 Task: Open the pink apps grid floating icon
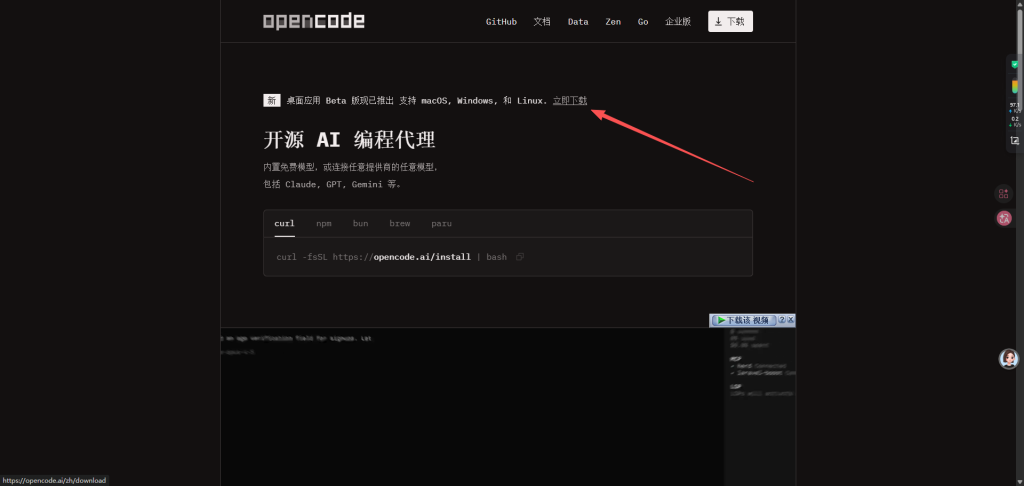(1004, 193)
